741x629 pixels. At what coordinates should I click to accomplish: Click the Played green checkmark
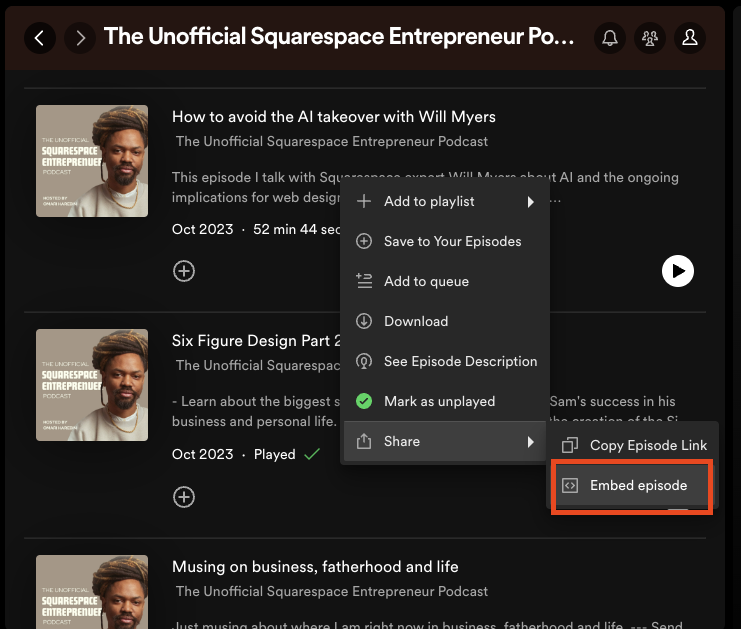312,454
